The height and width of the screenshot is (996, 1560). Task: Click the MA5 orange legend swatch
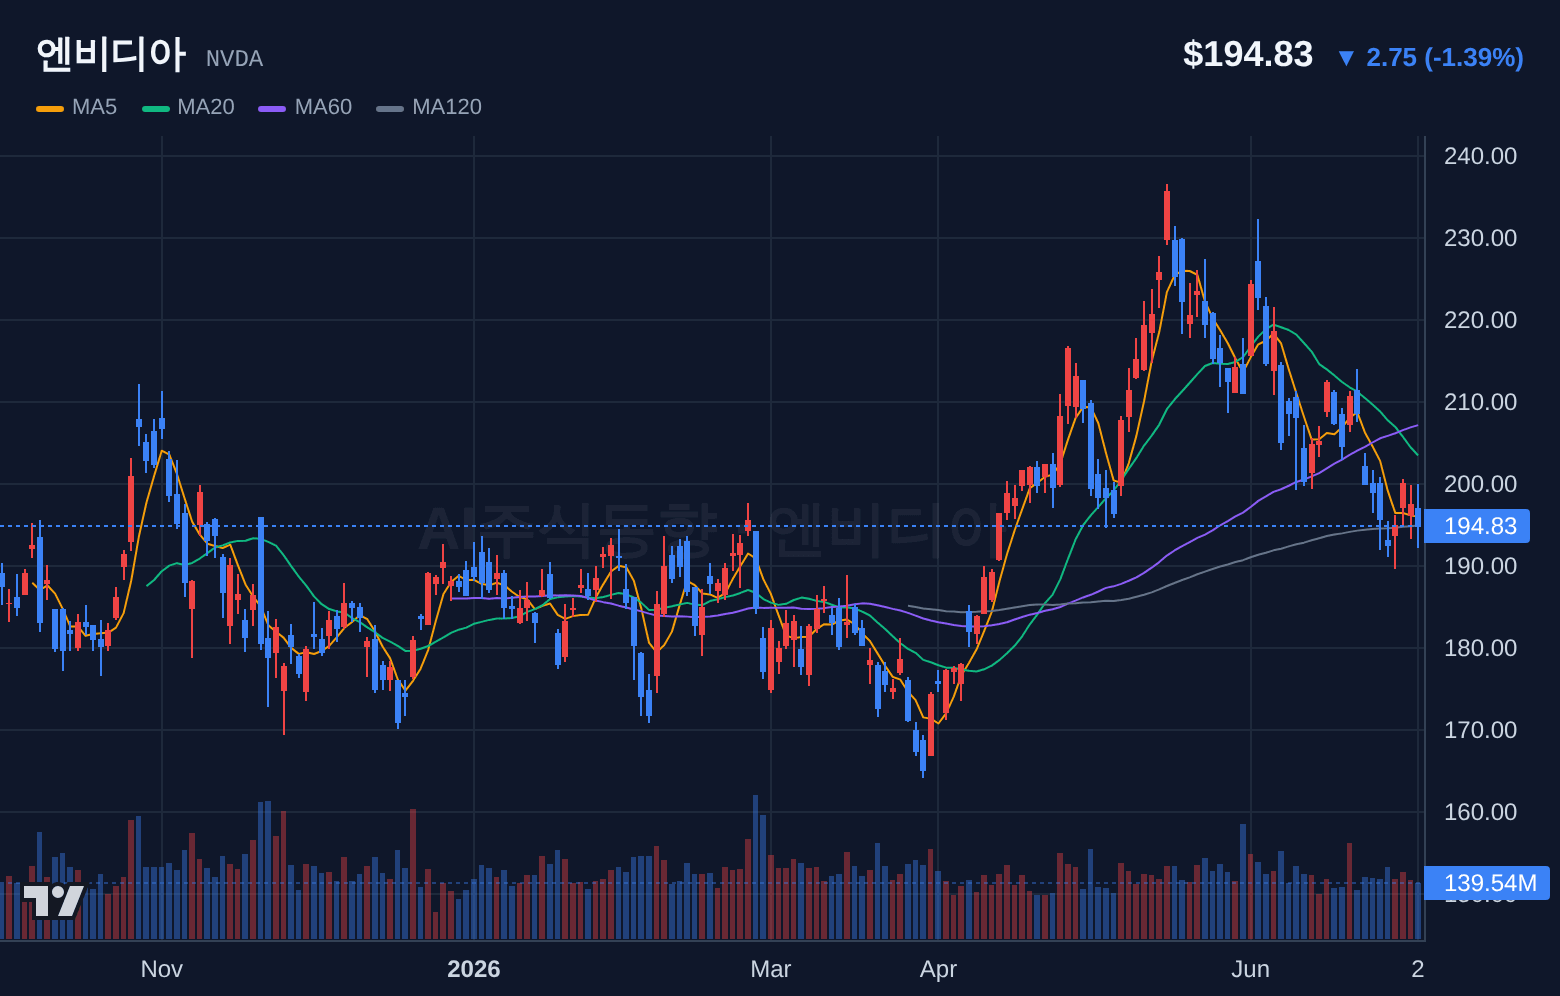tap(50, 108)
